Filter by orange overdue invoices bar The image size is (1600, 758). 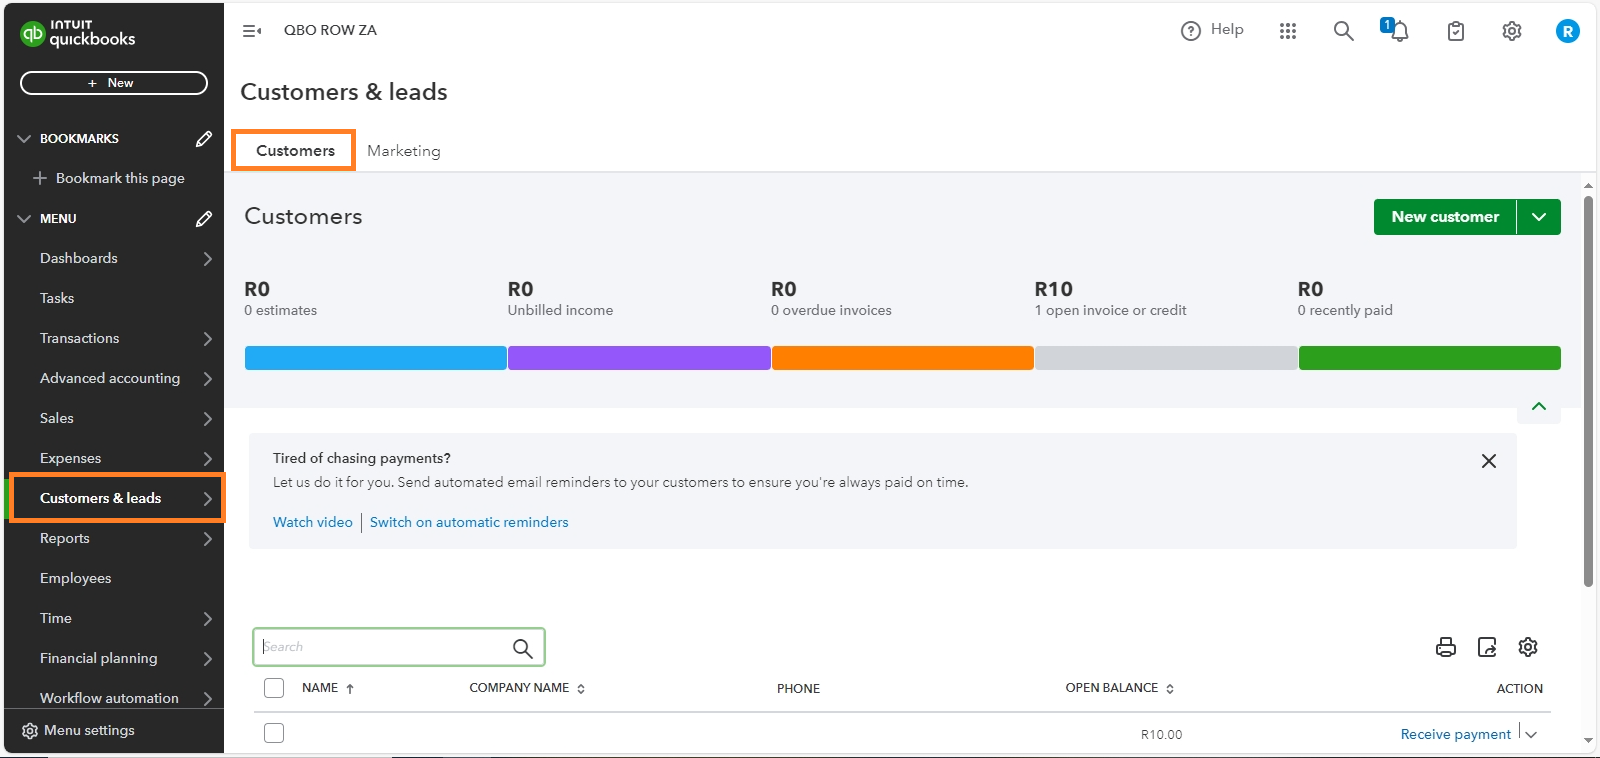click(x=902, y=358)
